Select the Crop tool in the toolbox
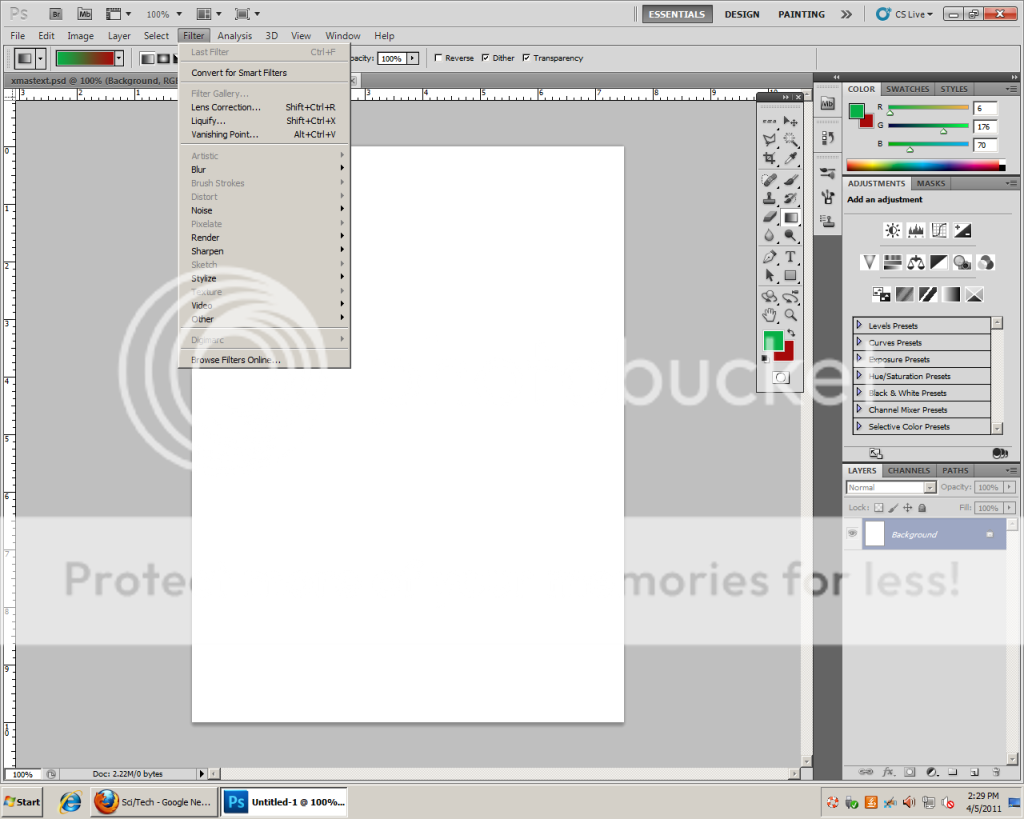This screenshot has height=819, width=1024. [x=769, y=158]
